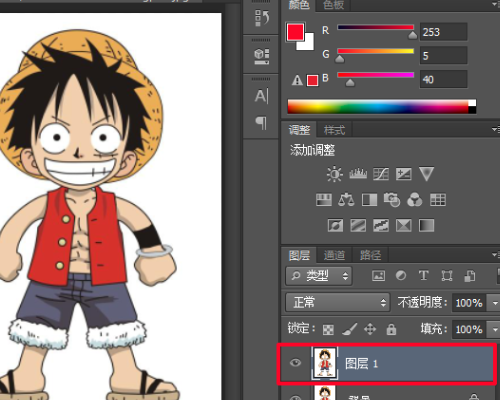Add a Black & White adjustment
Screen dimensions: 500x400
click(x=369, y=200)
